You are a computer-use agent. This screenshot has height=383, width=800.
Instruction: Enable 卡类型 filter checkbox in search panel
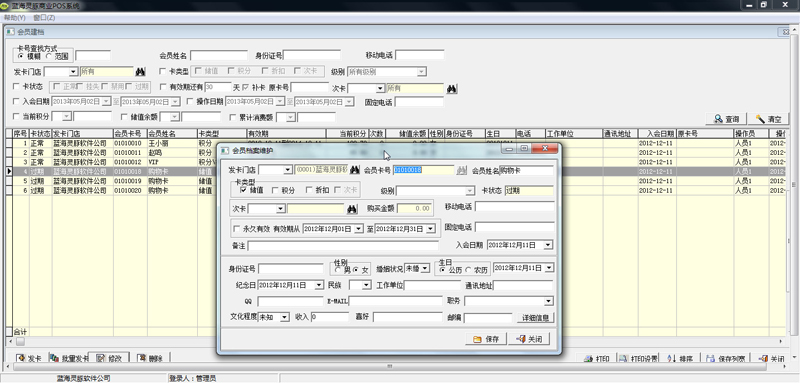pos(163,72)
